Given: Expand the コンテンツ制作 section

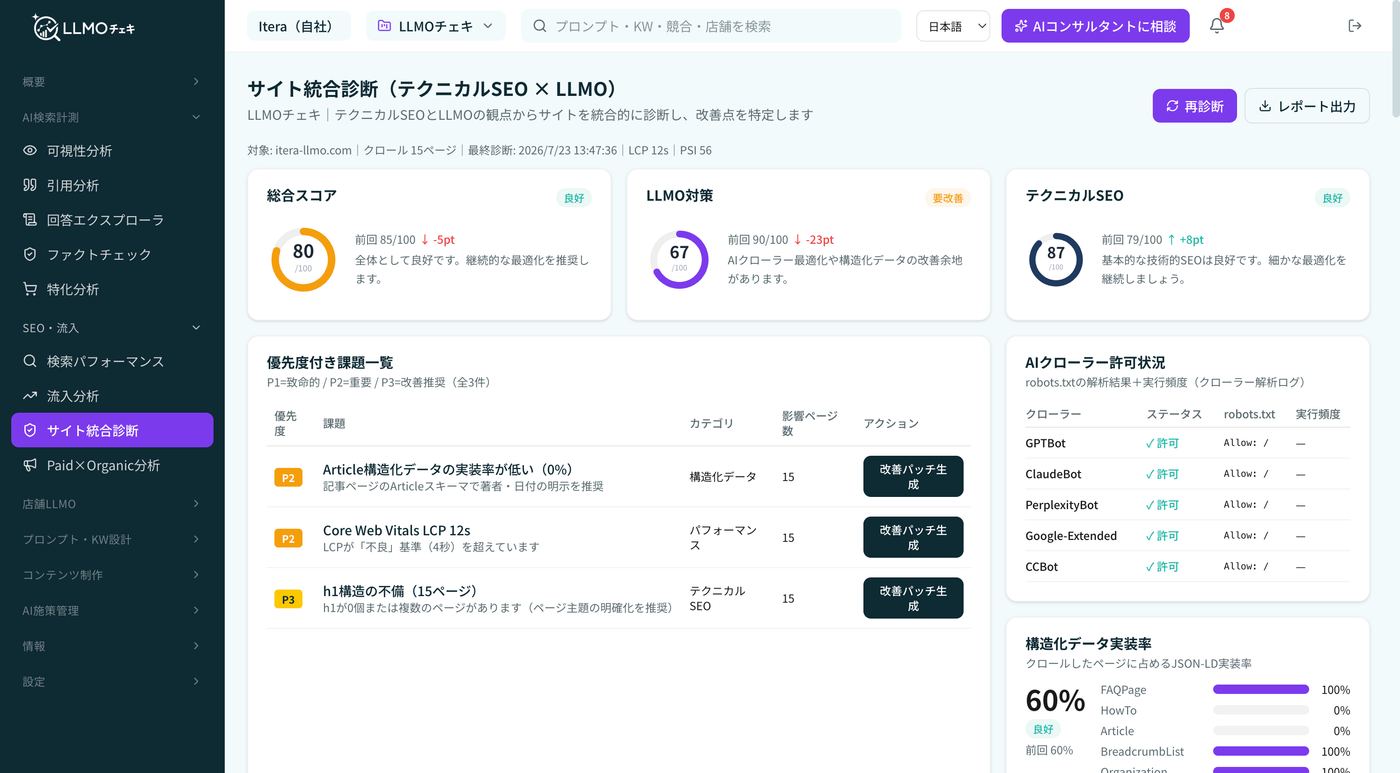Looking at the screenshot, I should 112,575.
